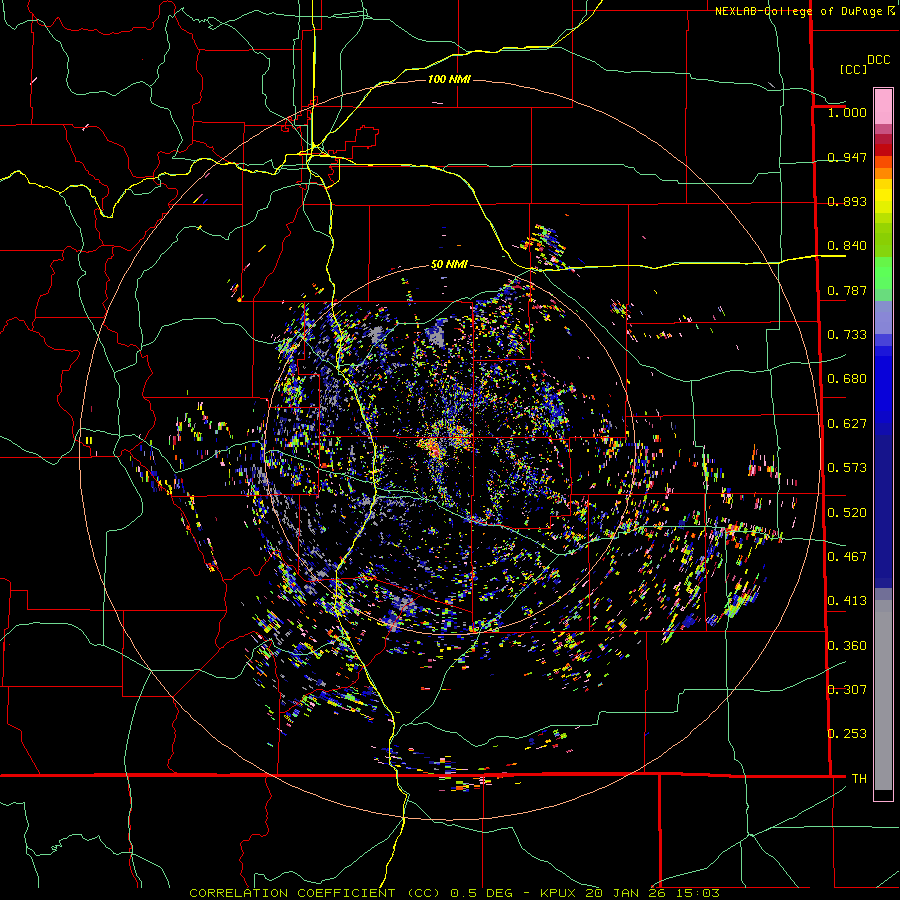
Task: Click the DCC label above the color bar
Action: [878, 60]
